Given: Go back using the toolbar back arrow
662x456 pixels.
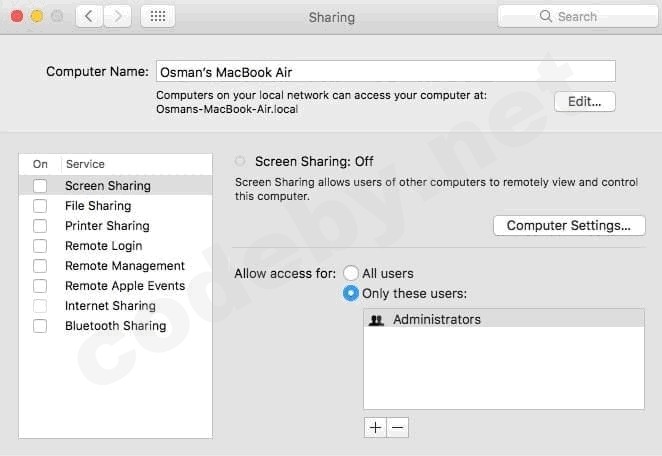Looking at the screenshot, I should click(89, 16).
